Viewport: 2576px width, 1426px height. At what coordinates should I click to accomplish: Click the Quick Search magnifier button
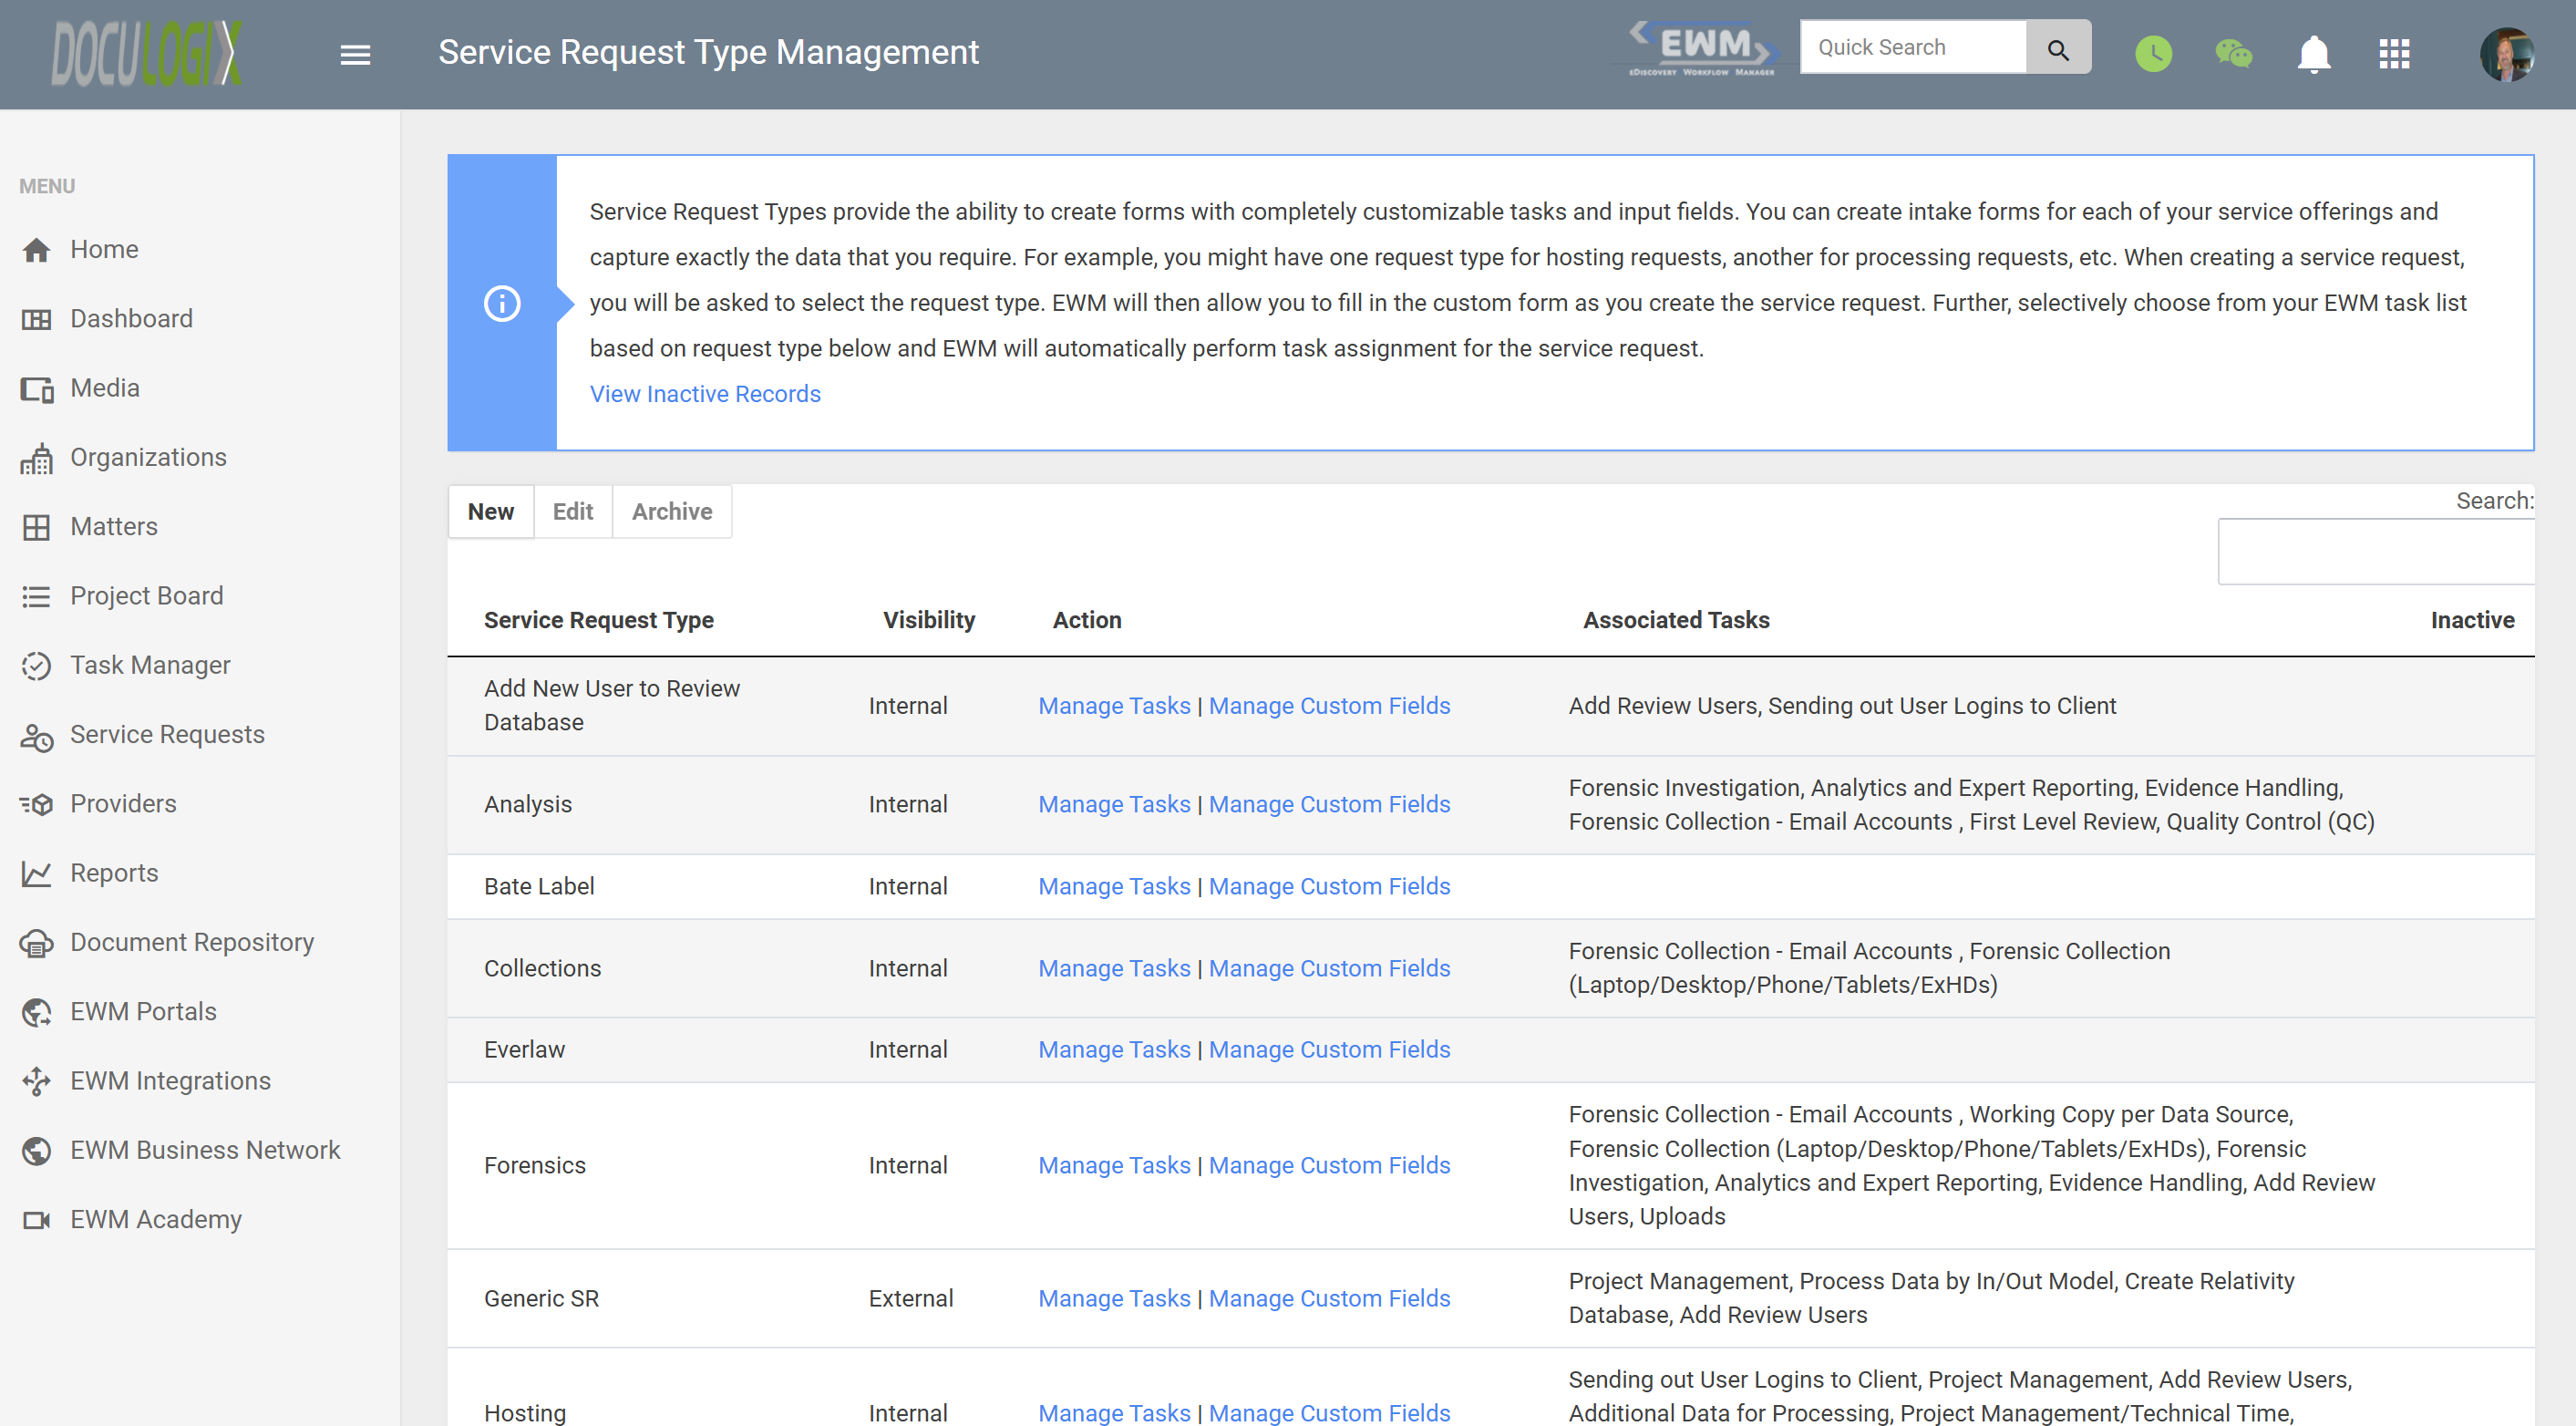(x=2058, y=47)
